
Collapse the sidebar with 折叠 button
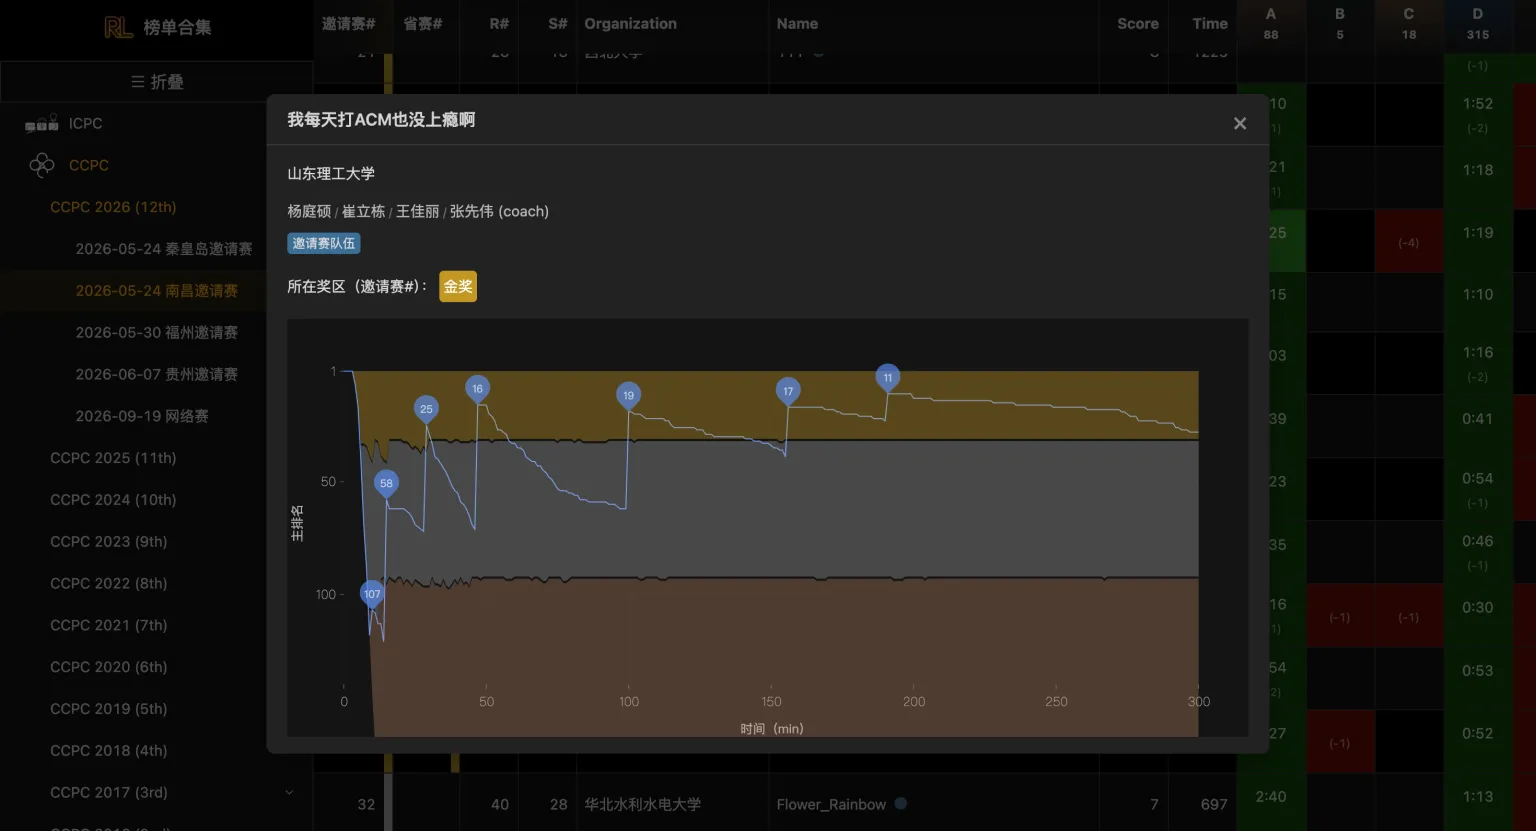[157, 82]
